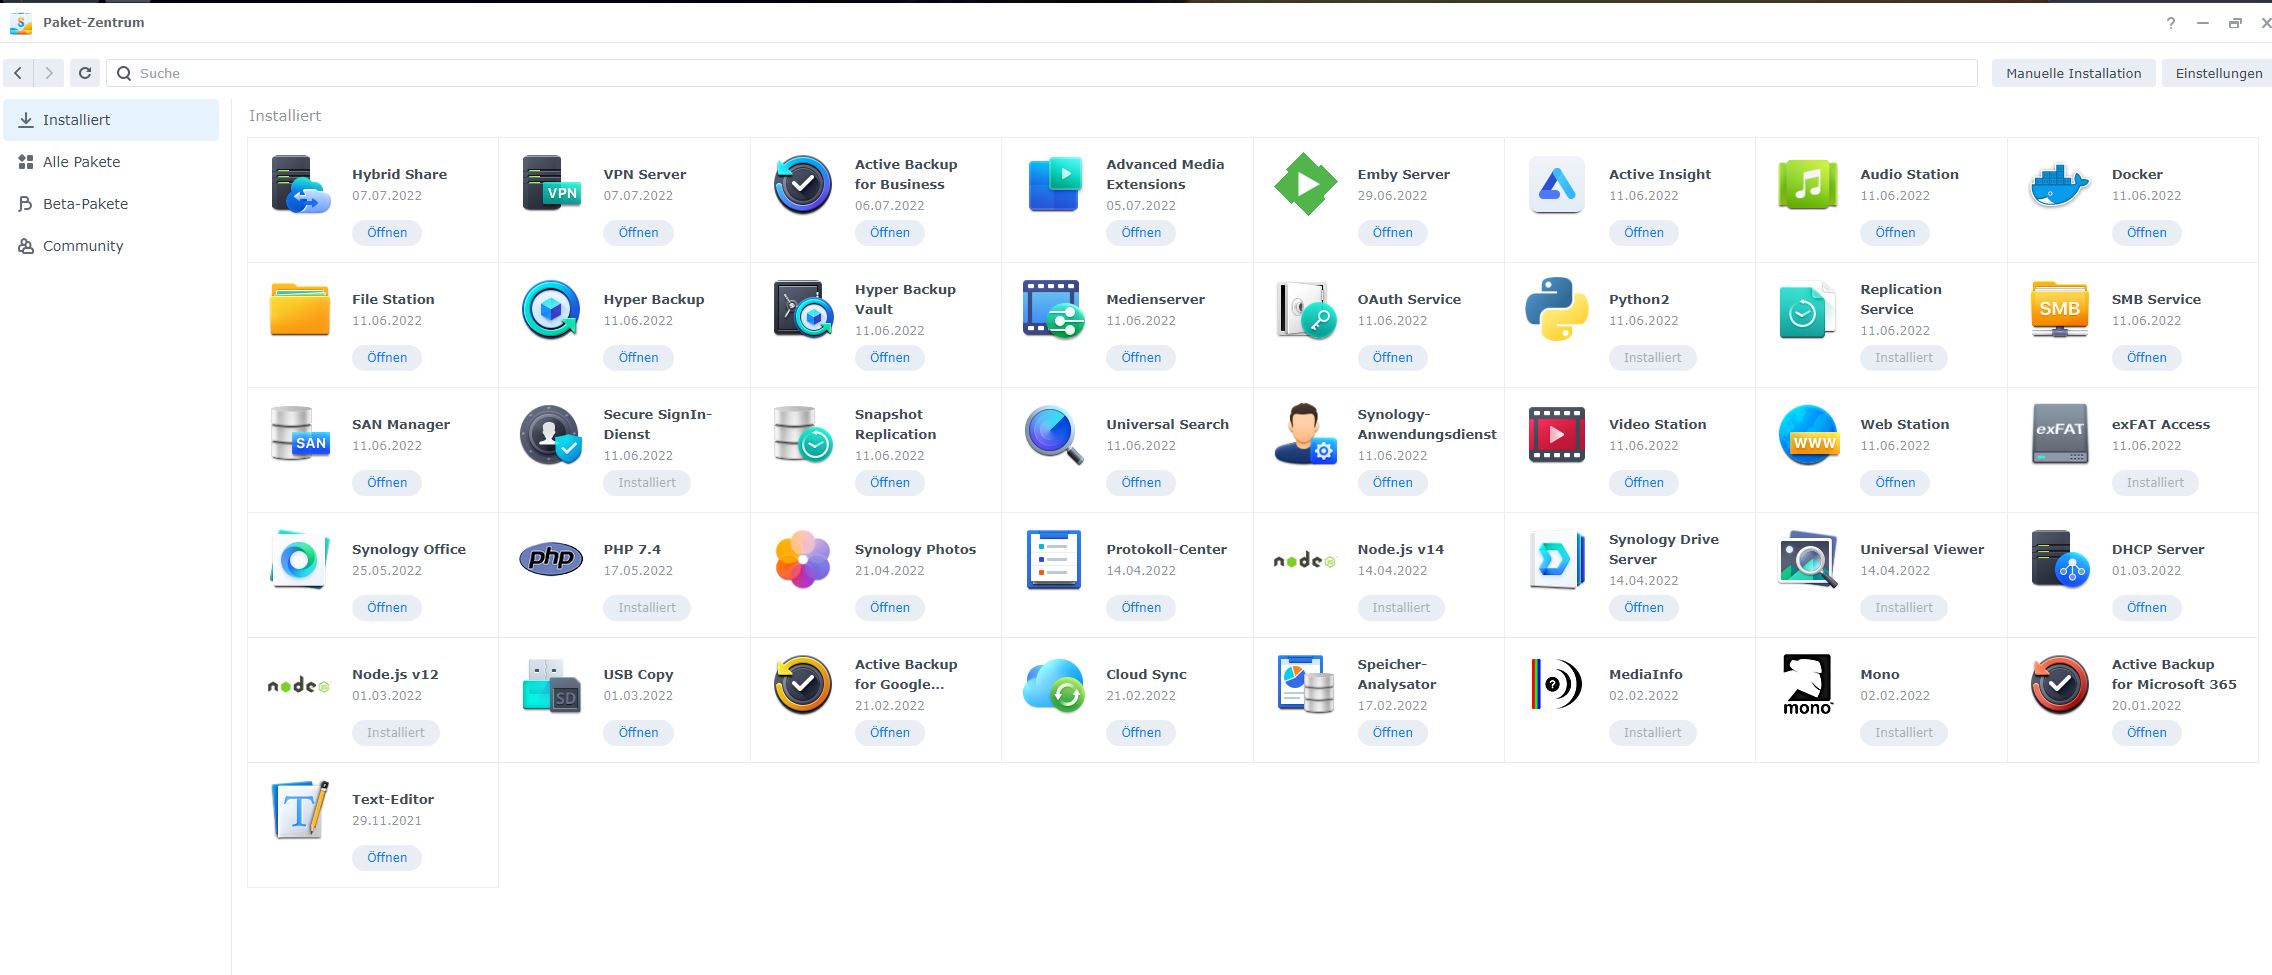The image size is (2272, 975).
Task: Click the Synology Photos flower icon
Action: [x=803, y=559]
